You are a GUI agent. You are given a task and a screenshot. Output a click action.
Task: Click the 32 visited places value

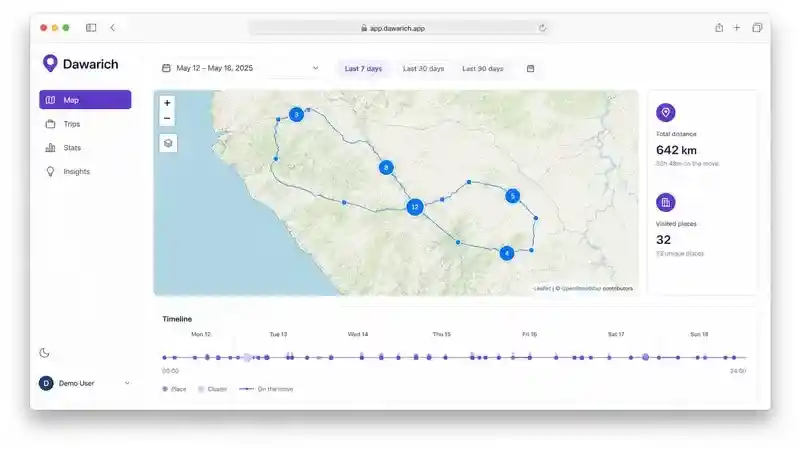point(663,240)
